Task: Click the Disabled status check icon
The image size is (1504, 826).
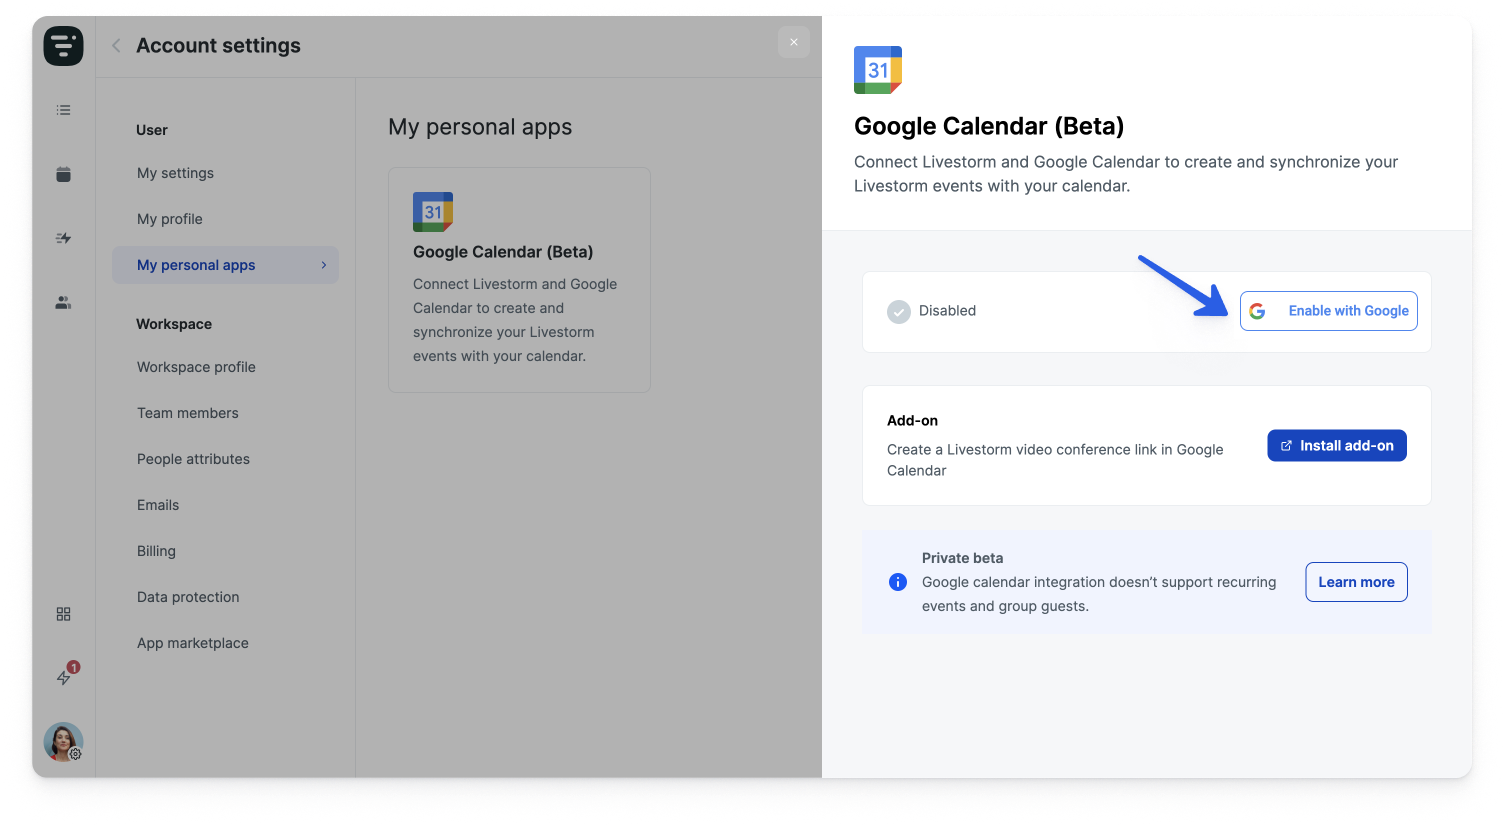Action: (899, 311)
